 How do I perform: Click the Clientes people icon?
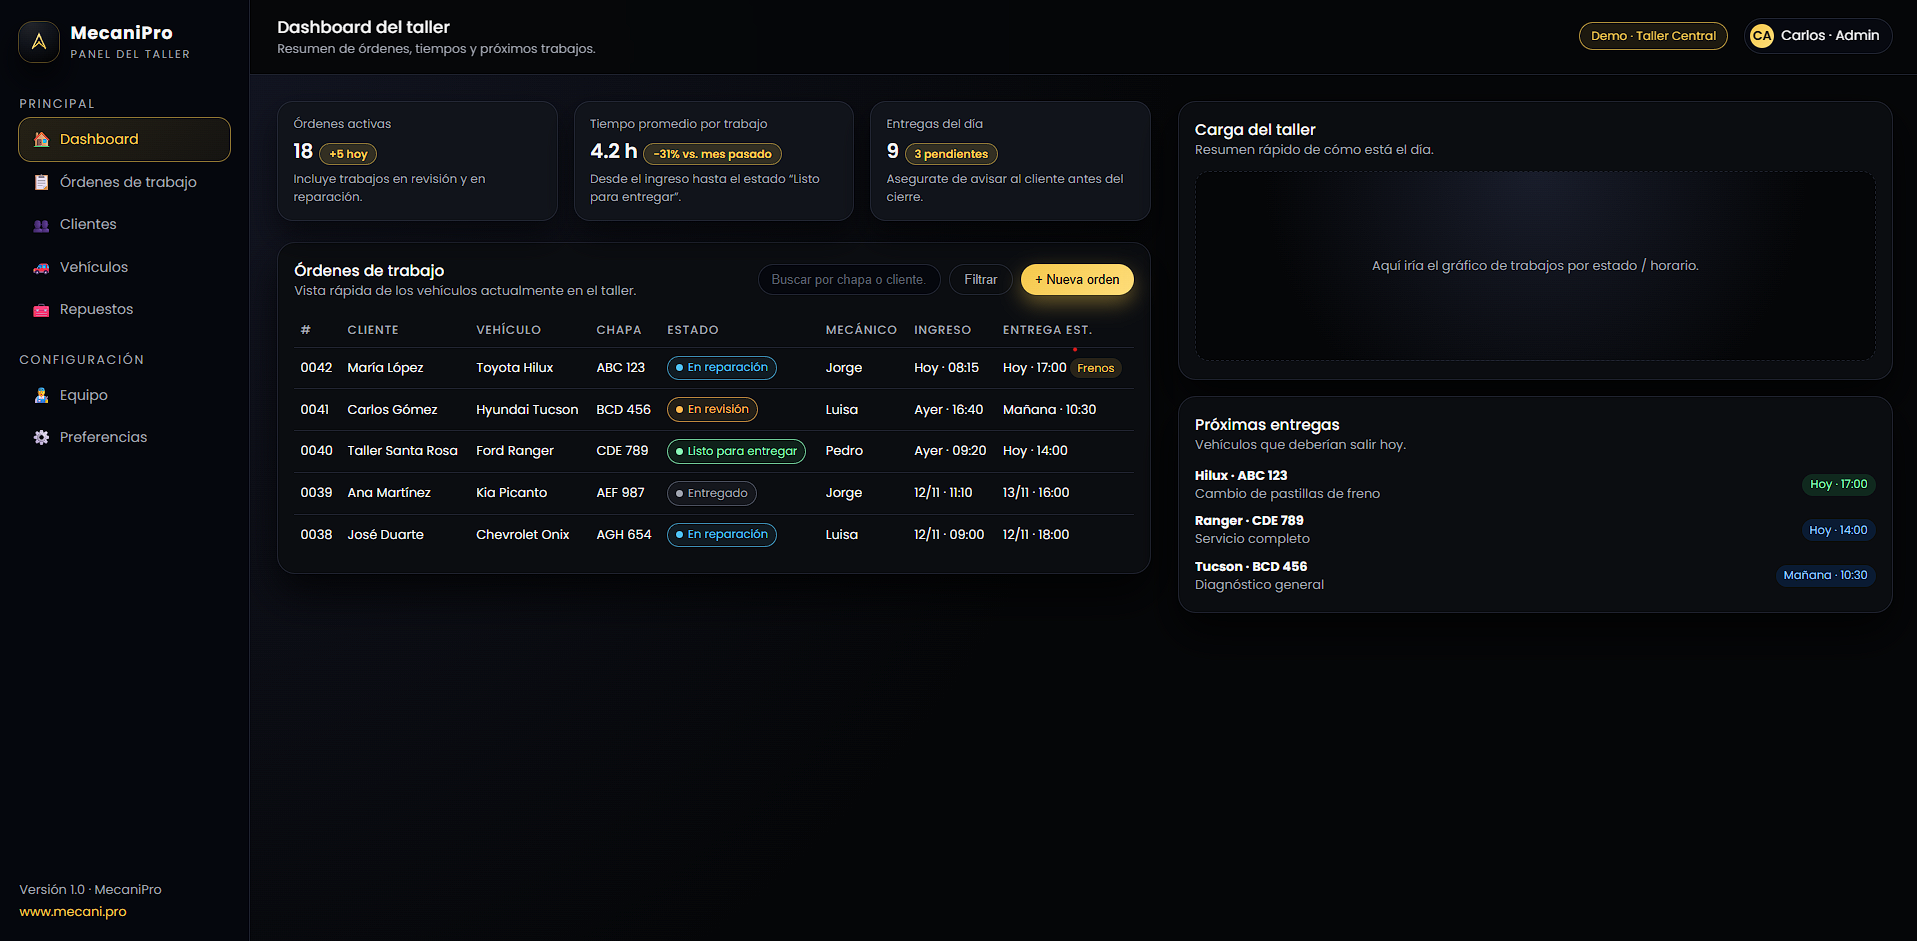(x=41, y=225)
